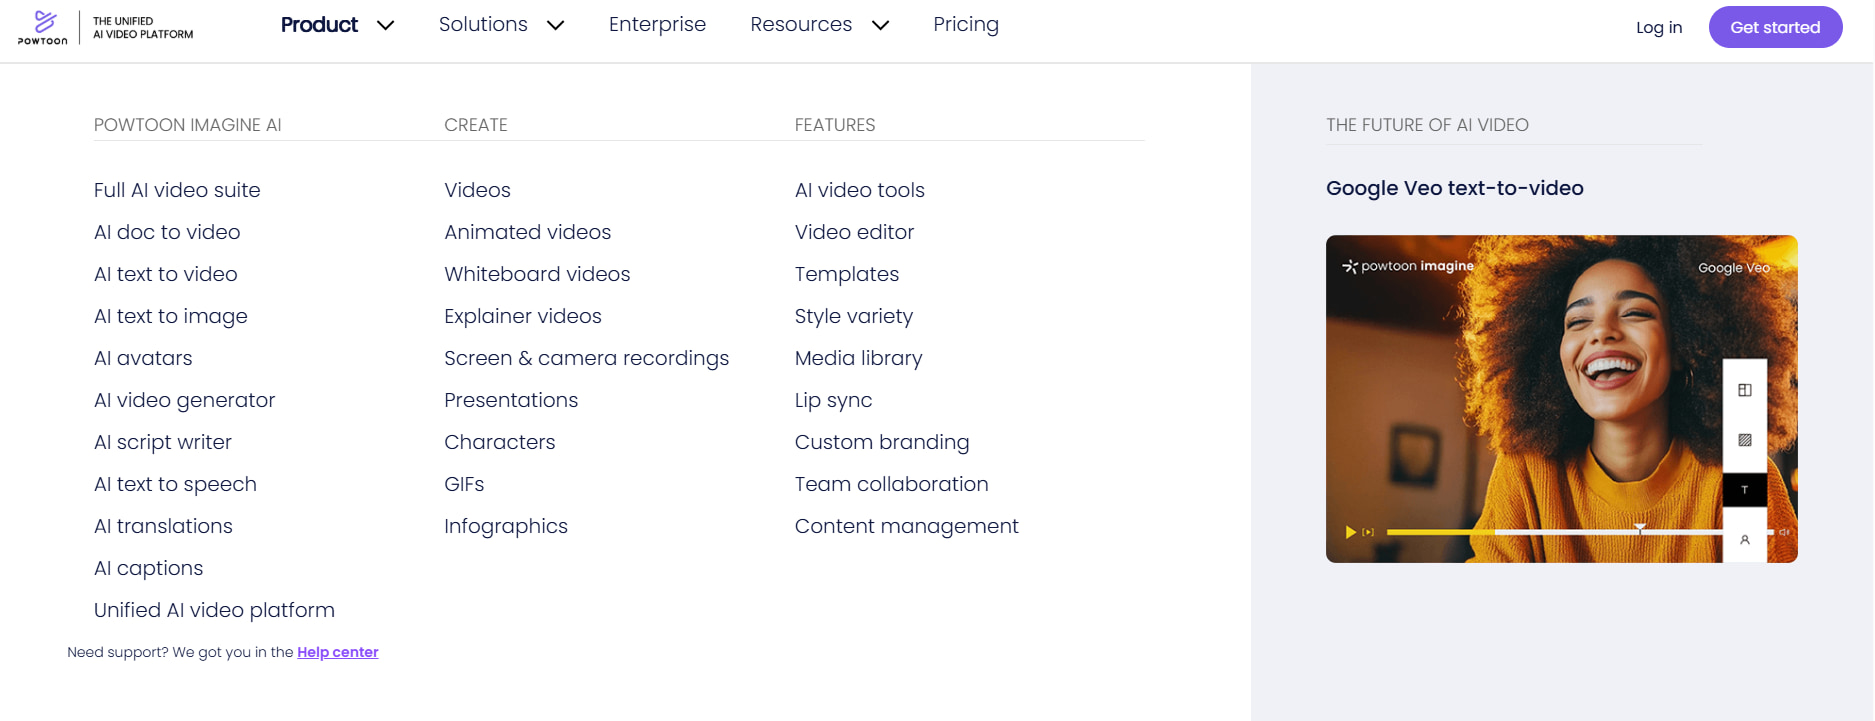This screenshot has width=1875, height=721.
Task: Open Custom branding
Action: pos(882,442)
